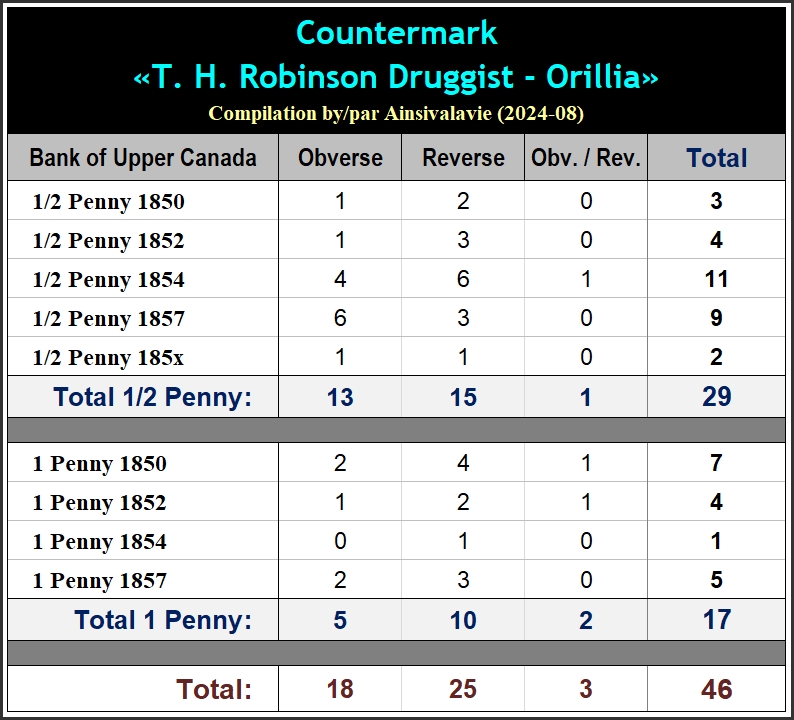The height and width of the screenshot is (720, 794).
Task: Select Obverse value '6' in 1/2 Penny 1857 row
Action: point(340,318)
